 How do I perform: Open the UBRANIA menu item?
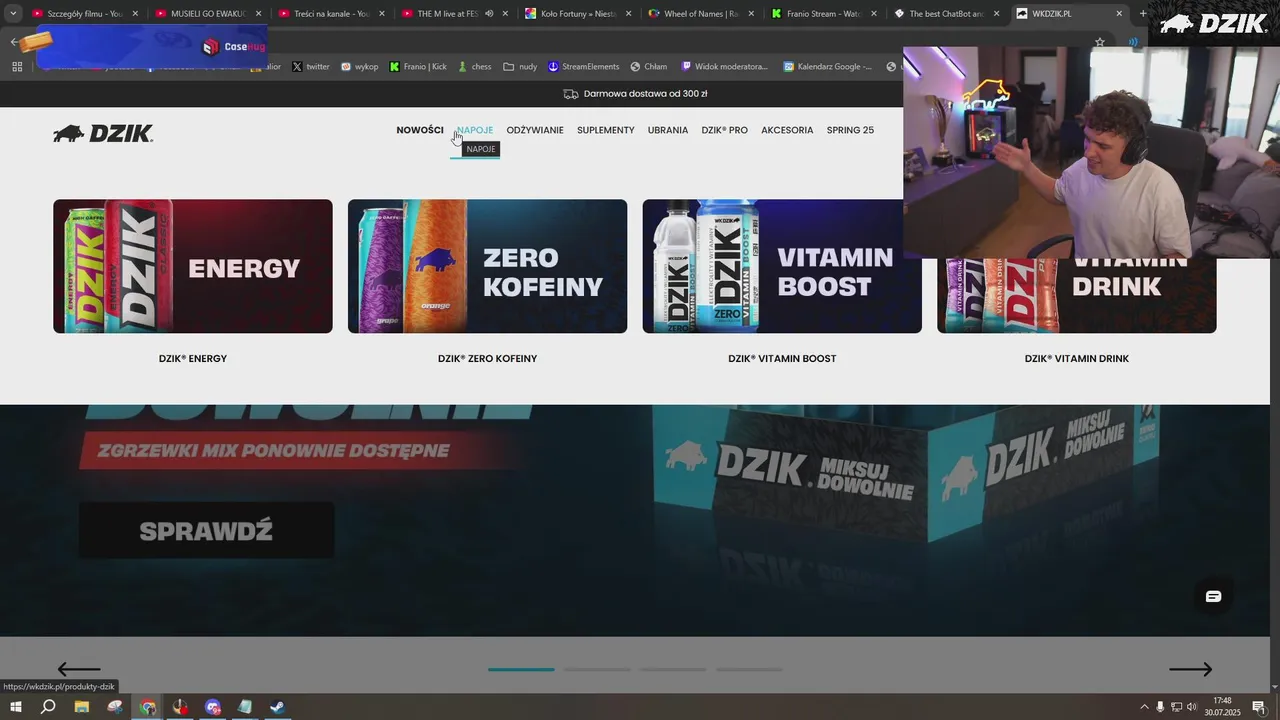[x=668, y=130]
